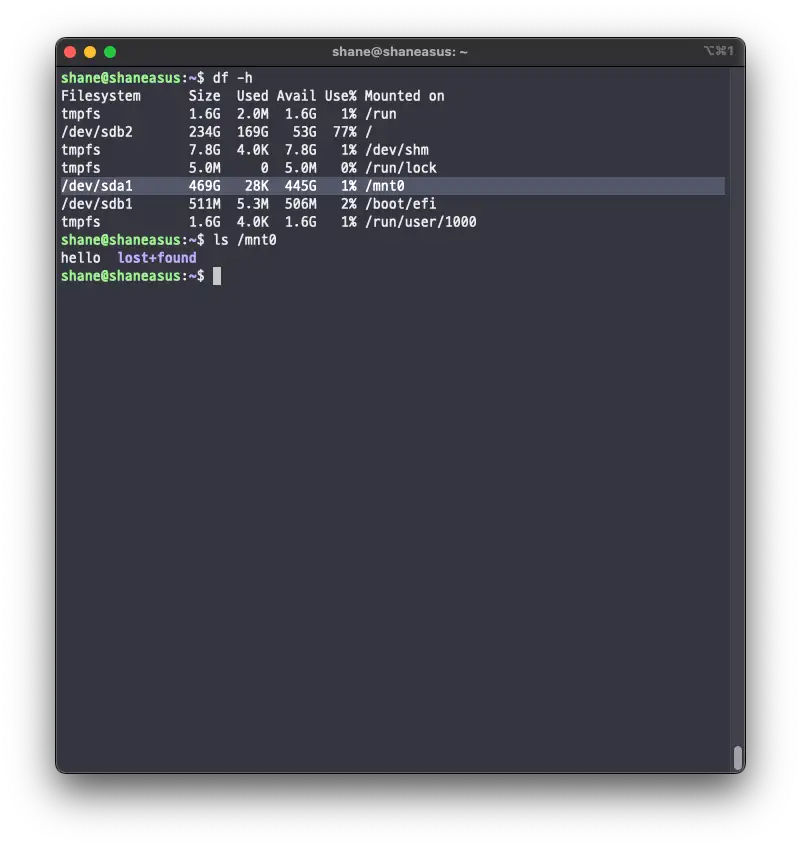Click the 445G available value
The width and height of the screenshot is (801, 847).
(300, 186)
